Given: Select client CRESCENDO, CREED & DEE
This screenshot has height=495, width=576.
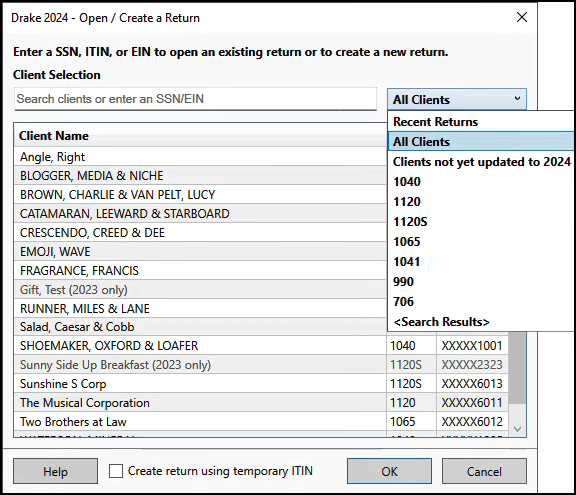Looking at the screenshot, I should pyautogui.click(x=200, y=233).
